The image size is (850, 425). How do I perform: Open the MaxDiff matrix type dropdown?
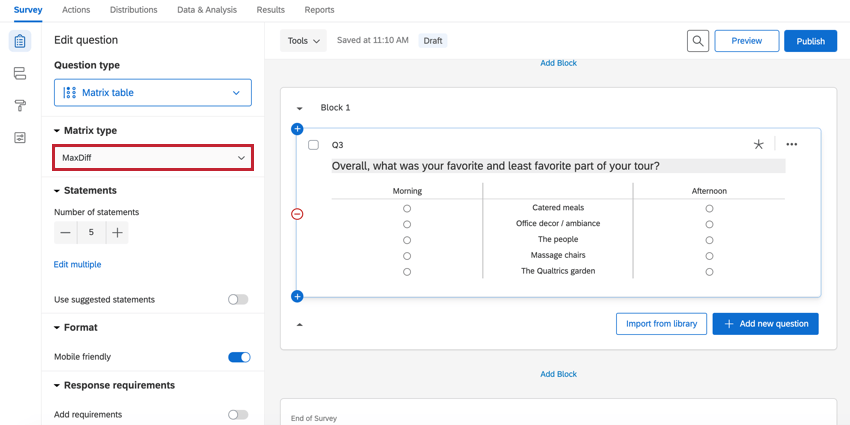(x=153, y=158)
